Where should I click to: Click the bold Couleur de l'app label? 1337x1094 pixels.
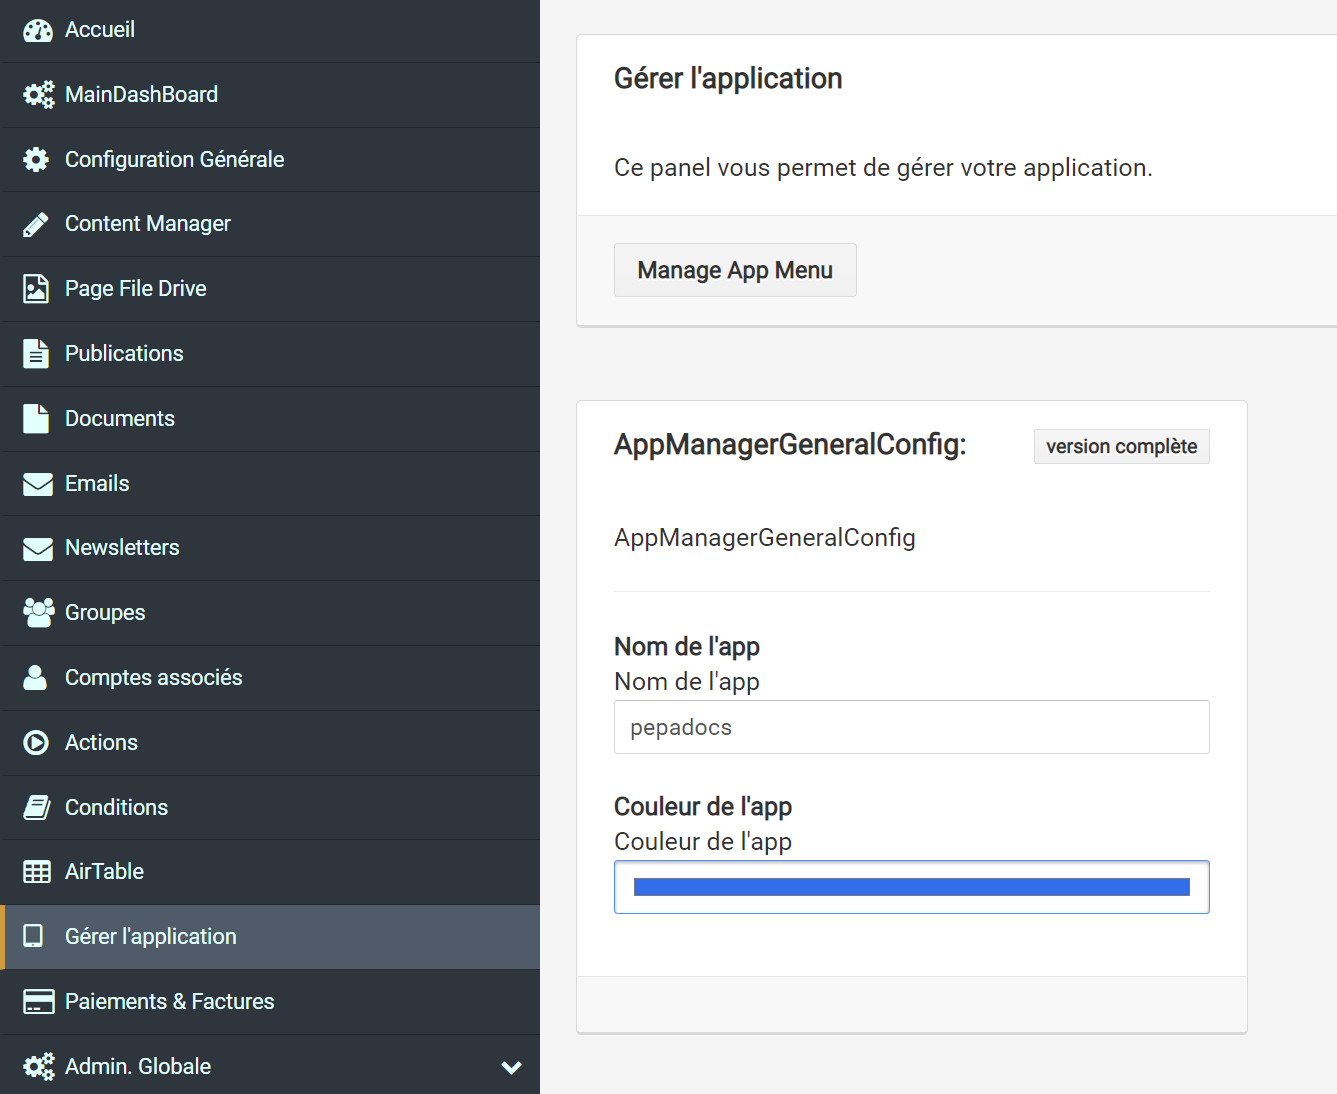pos(703,807)
